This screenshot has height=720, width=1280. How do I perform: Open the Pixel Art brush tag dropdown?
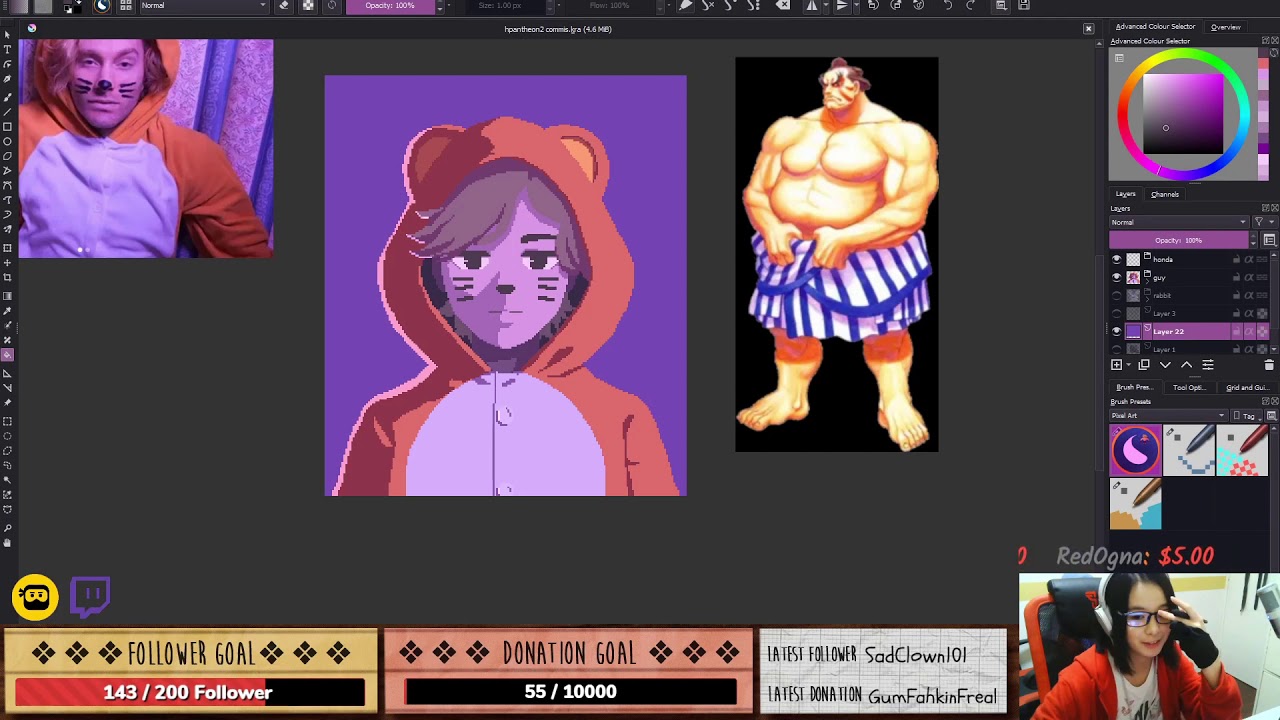point(1168,416)
